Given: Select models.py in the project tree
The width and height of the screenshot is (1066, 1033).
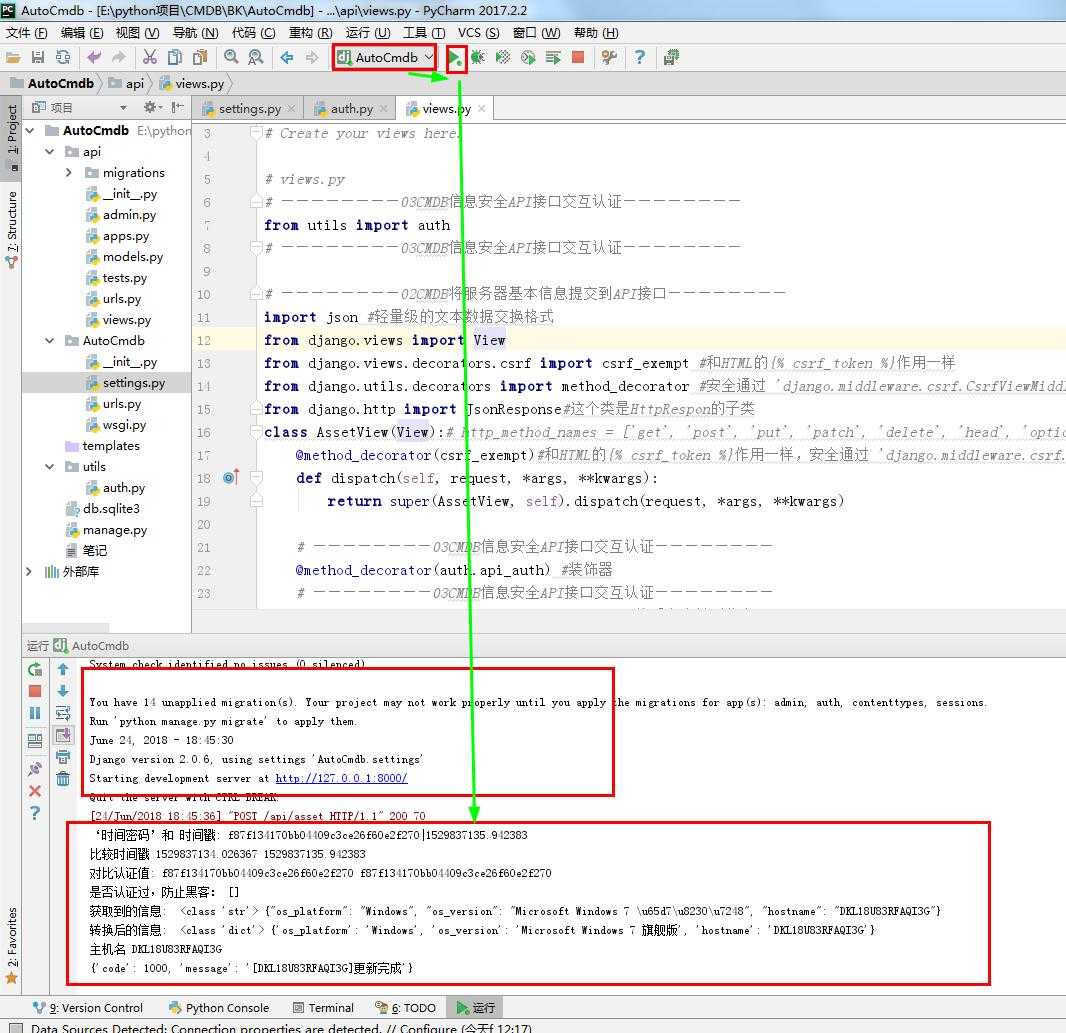Looking at the screenshot, I should click(x=125, y=256).
